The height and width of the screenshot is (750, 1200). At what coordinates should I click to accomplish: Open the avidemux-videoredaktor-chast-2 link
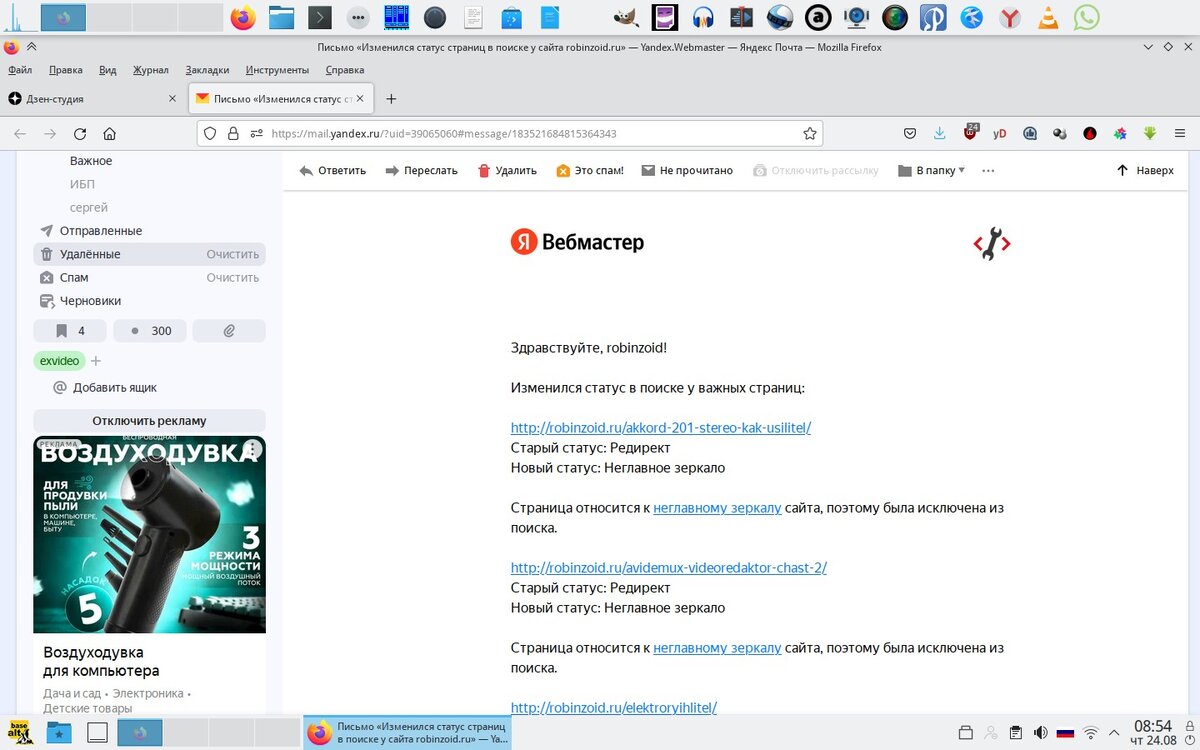click(669, 568)
